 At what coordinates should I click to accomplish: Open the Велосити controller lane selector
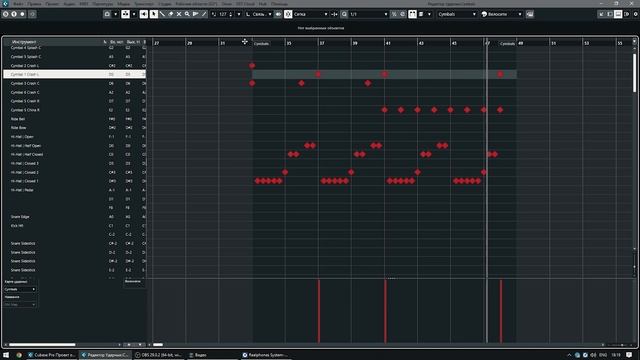[x=133, y=281]
